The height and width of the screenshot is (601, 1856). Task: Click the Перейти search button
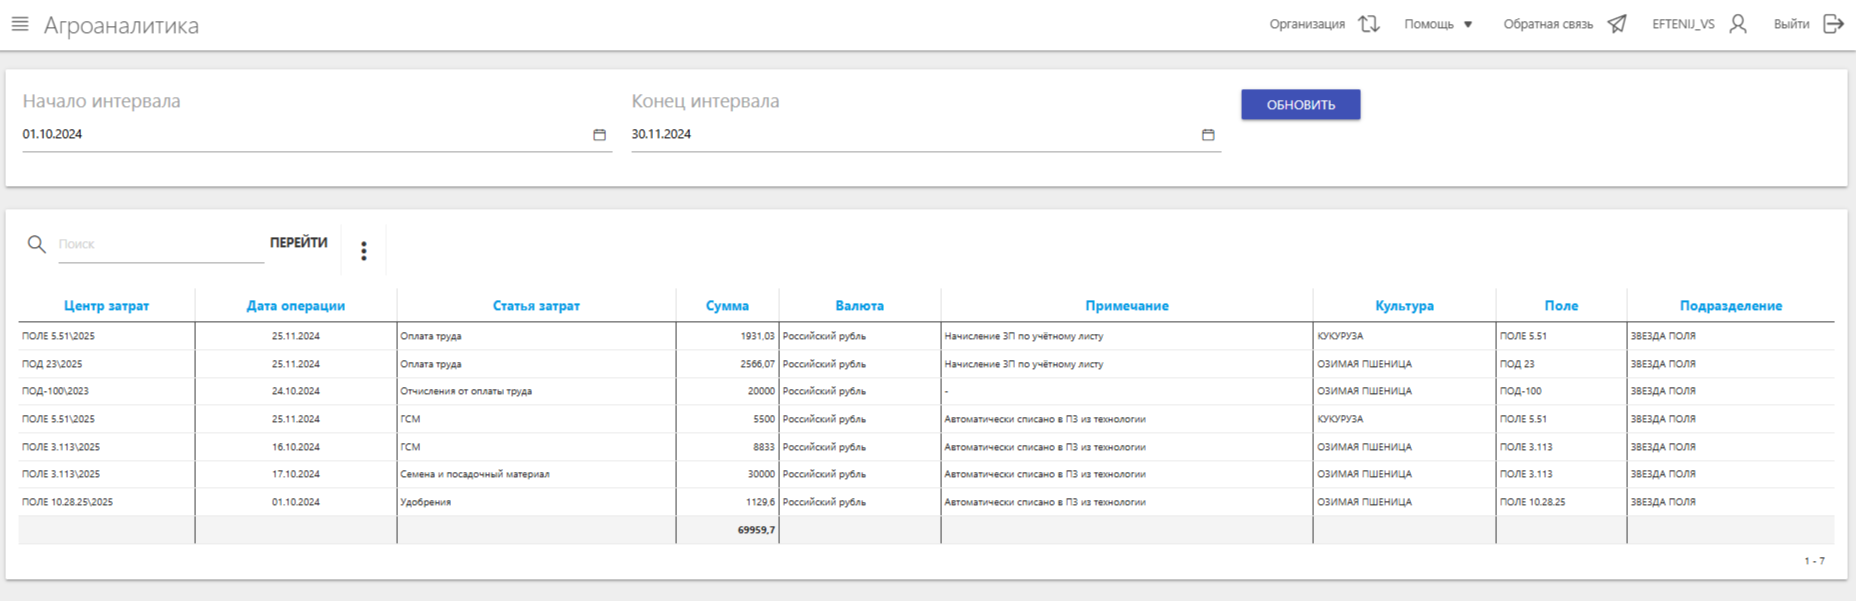(298, 243)
